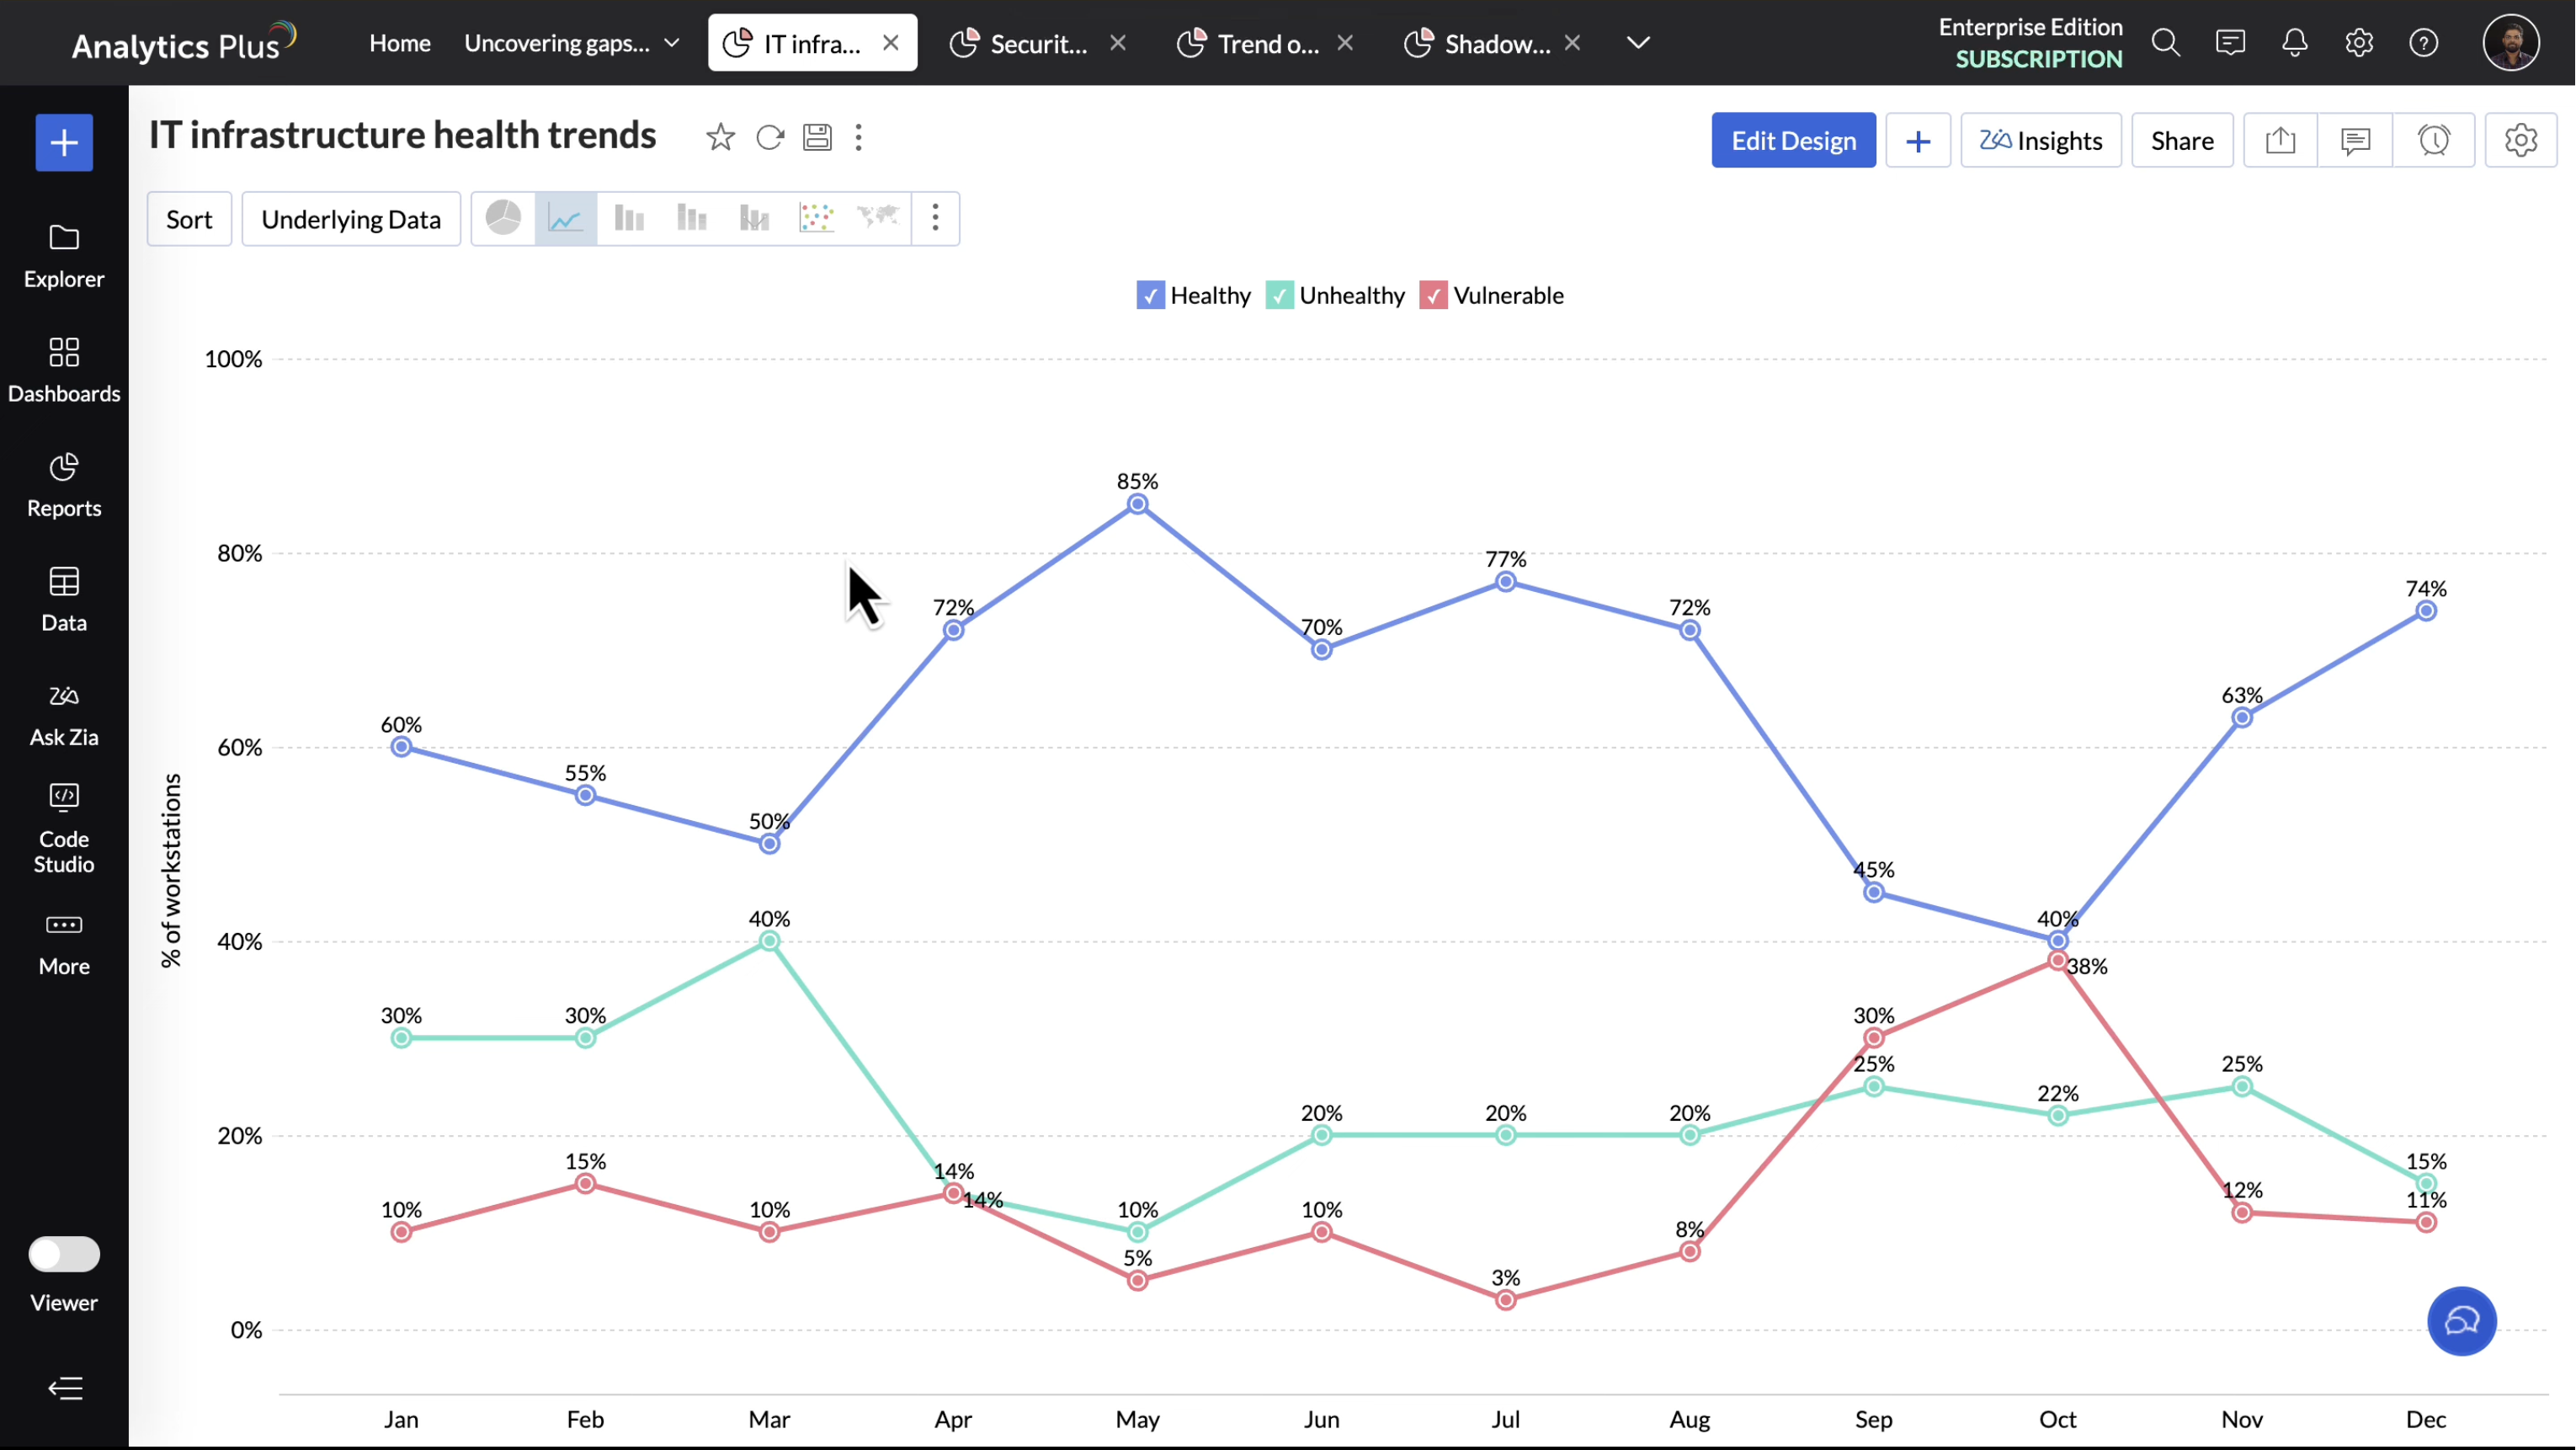
Task: Go to the Home menu item
Action: point(399,43)
